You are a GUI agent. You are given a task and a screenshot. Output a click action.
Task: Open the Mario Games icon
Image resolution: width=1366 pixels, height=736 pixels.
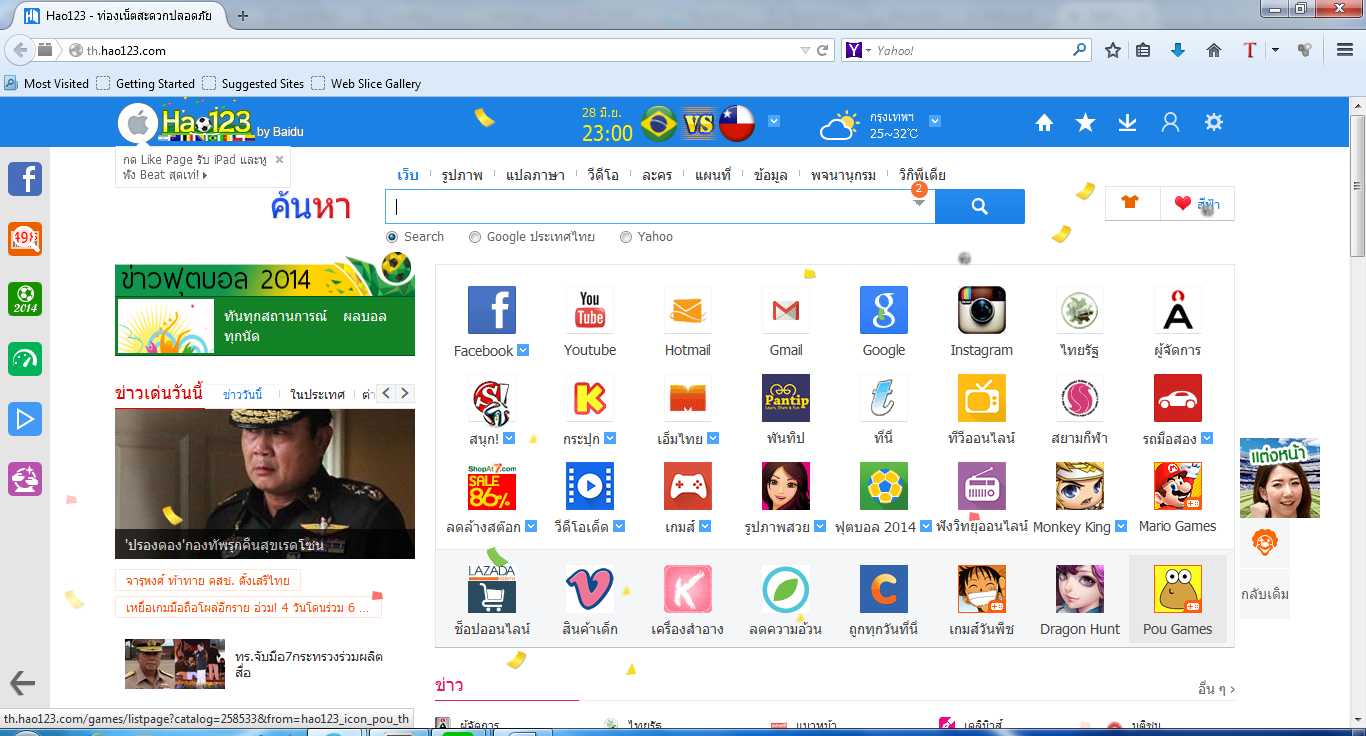point(1178,486)
